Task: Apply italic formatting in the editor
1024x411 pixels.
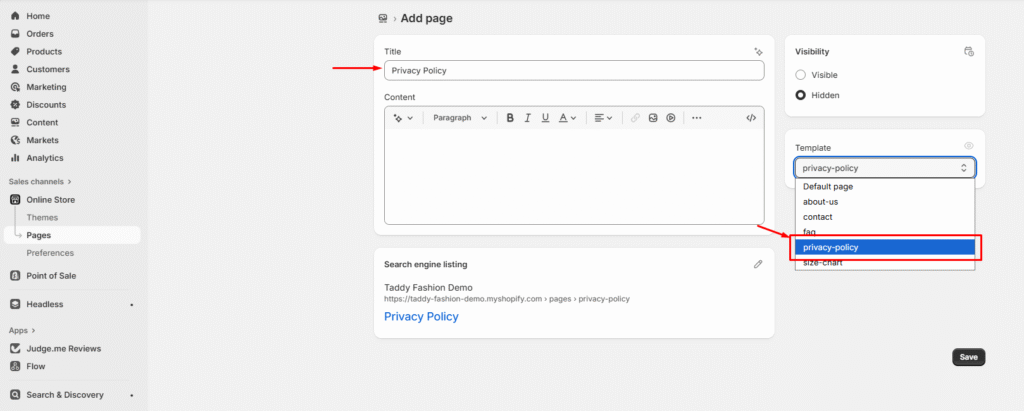Action: (527, 118)
